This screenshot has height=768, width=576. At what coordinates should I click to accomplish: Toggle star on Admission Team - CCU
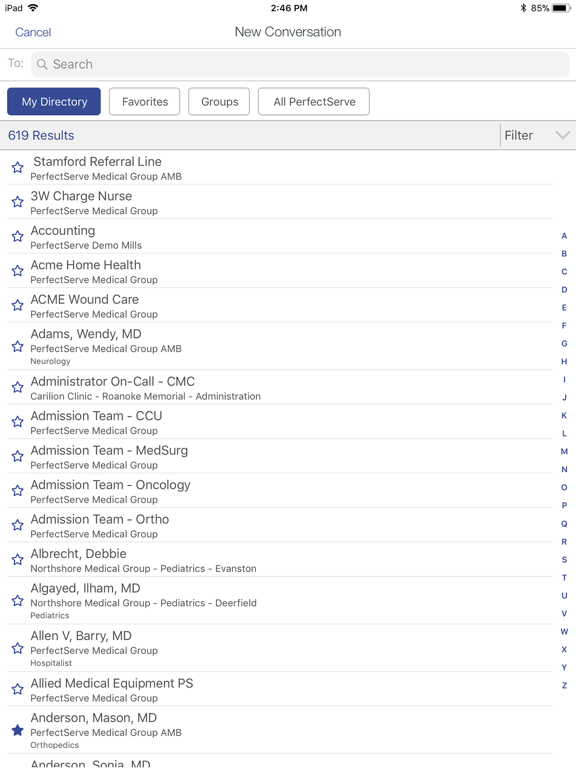pyautogui.click(x=18, y=422)
